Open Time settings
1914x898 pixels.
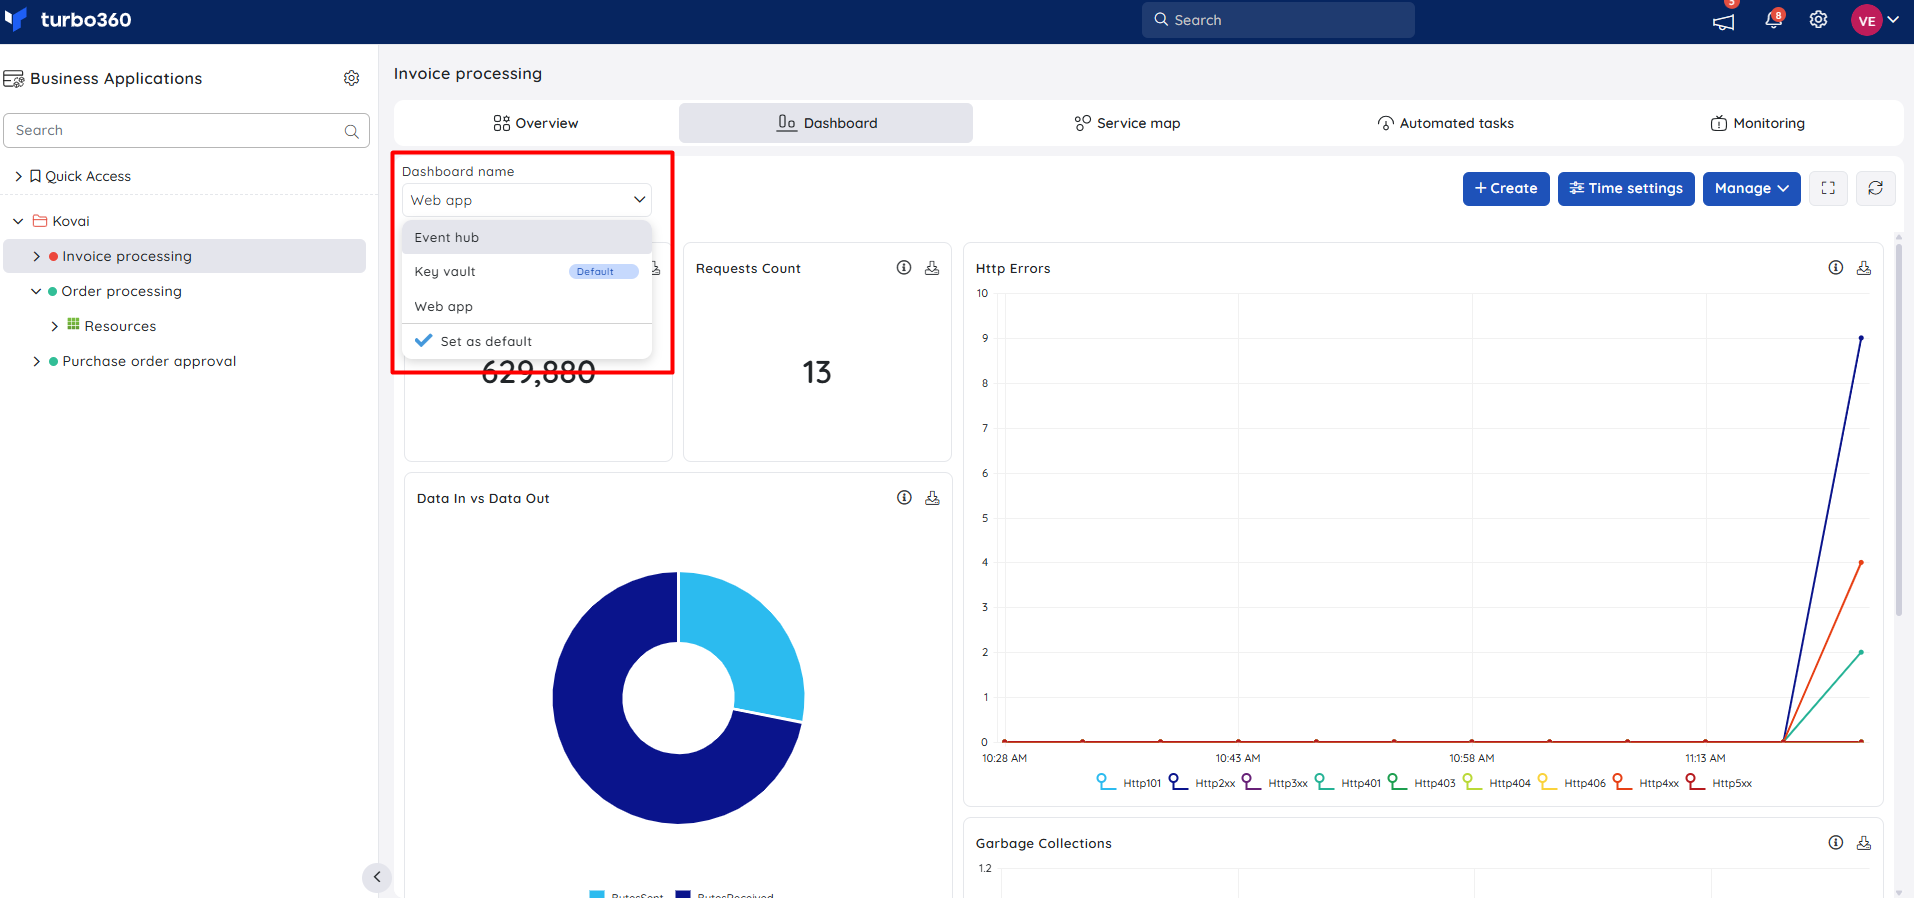[x=1626, y=188]
